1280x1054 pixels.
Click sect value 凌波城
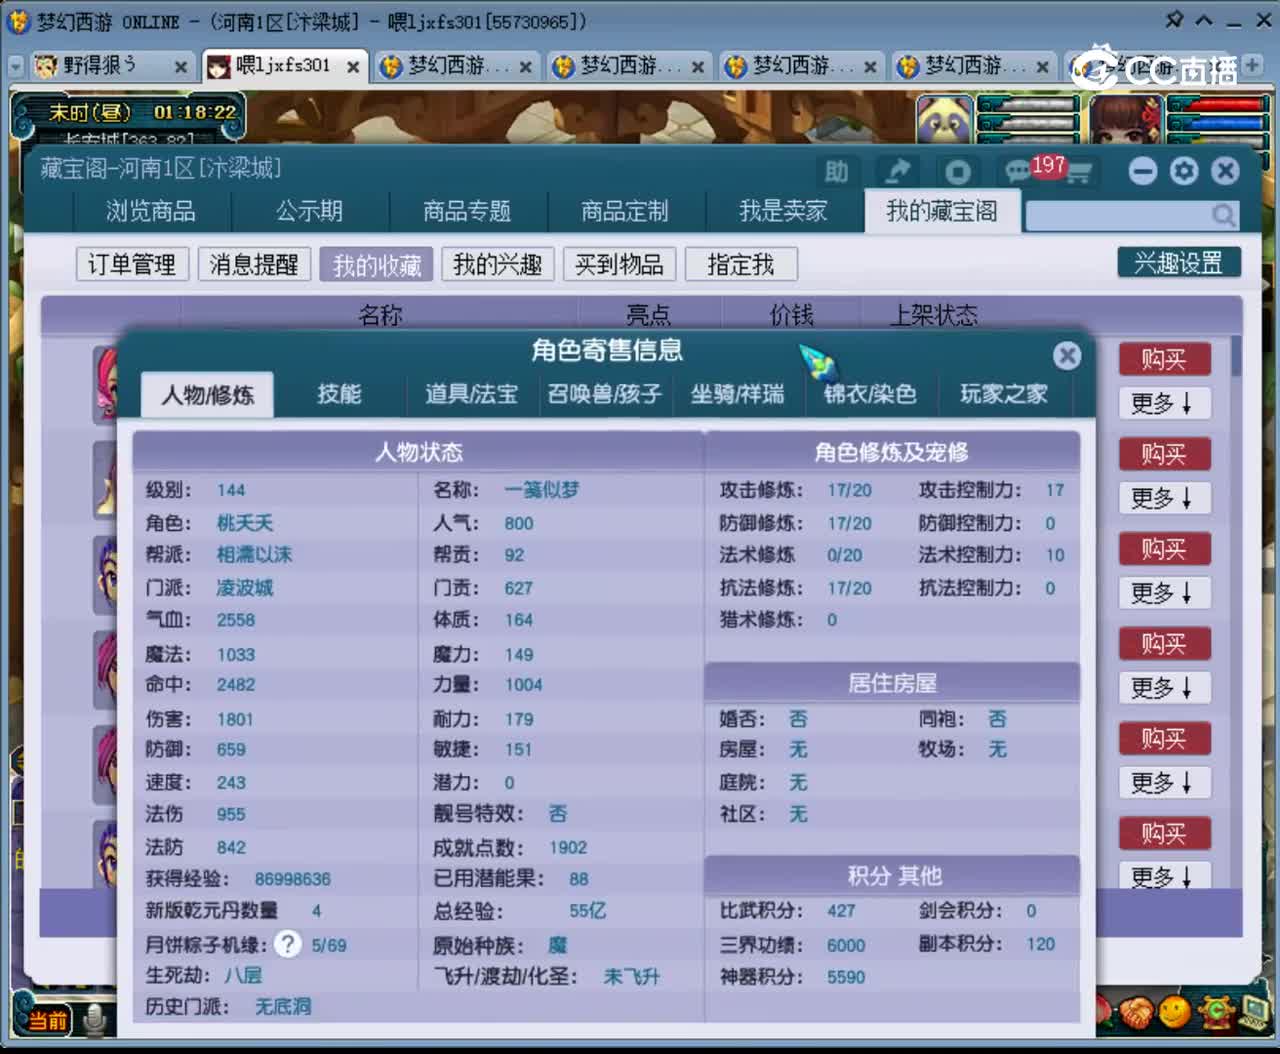244,588
